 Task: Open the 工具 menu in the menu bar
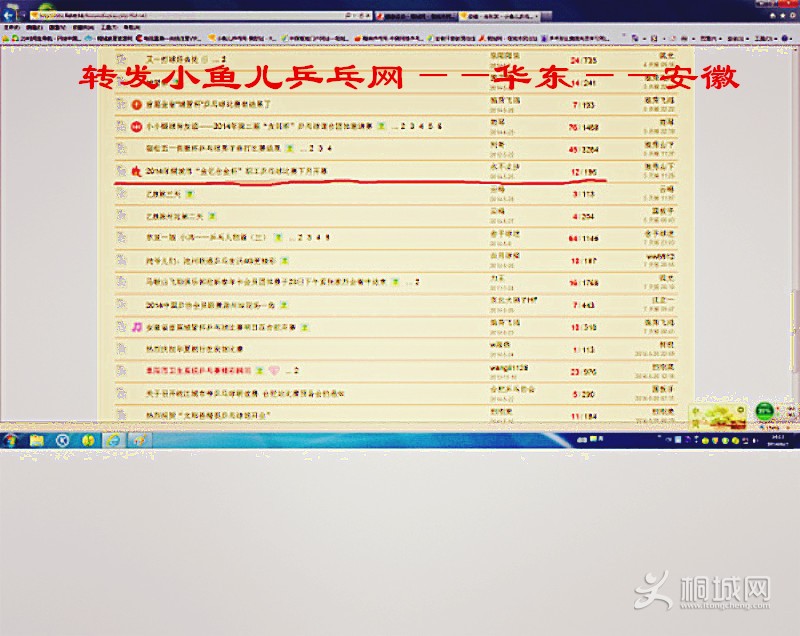(106, 28)
